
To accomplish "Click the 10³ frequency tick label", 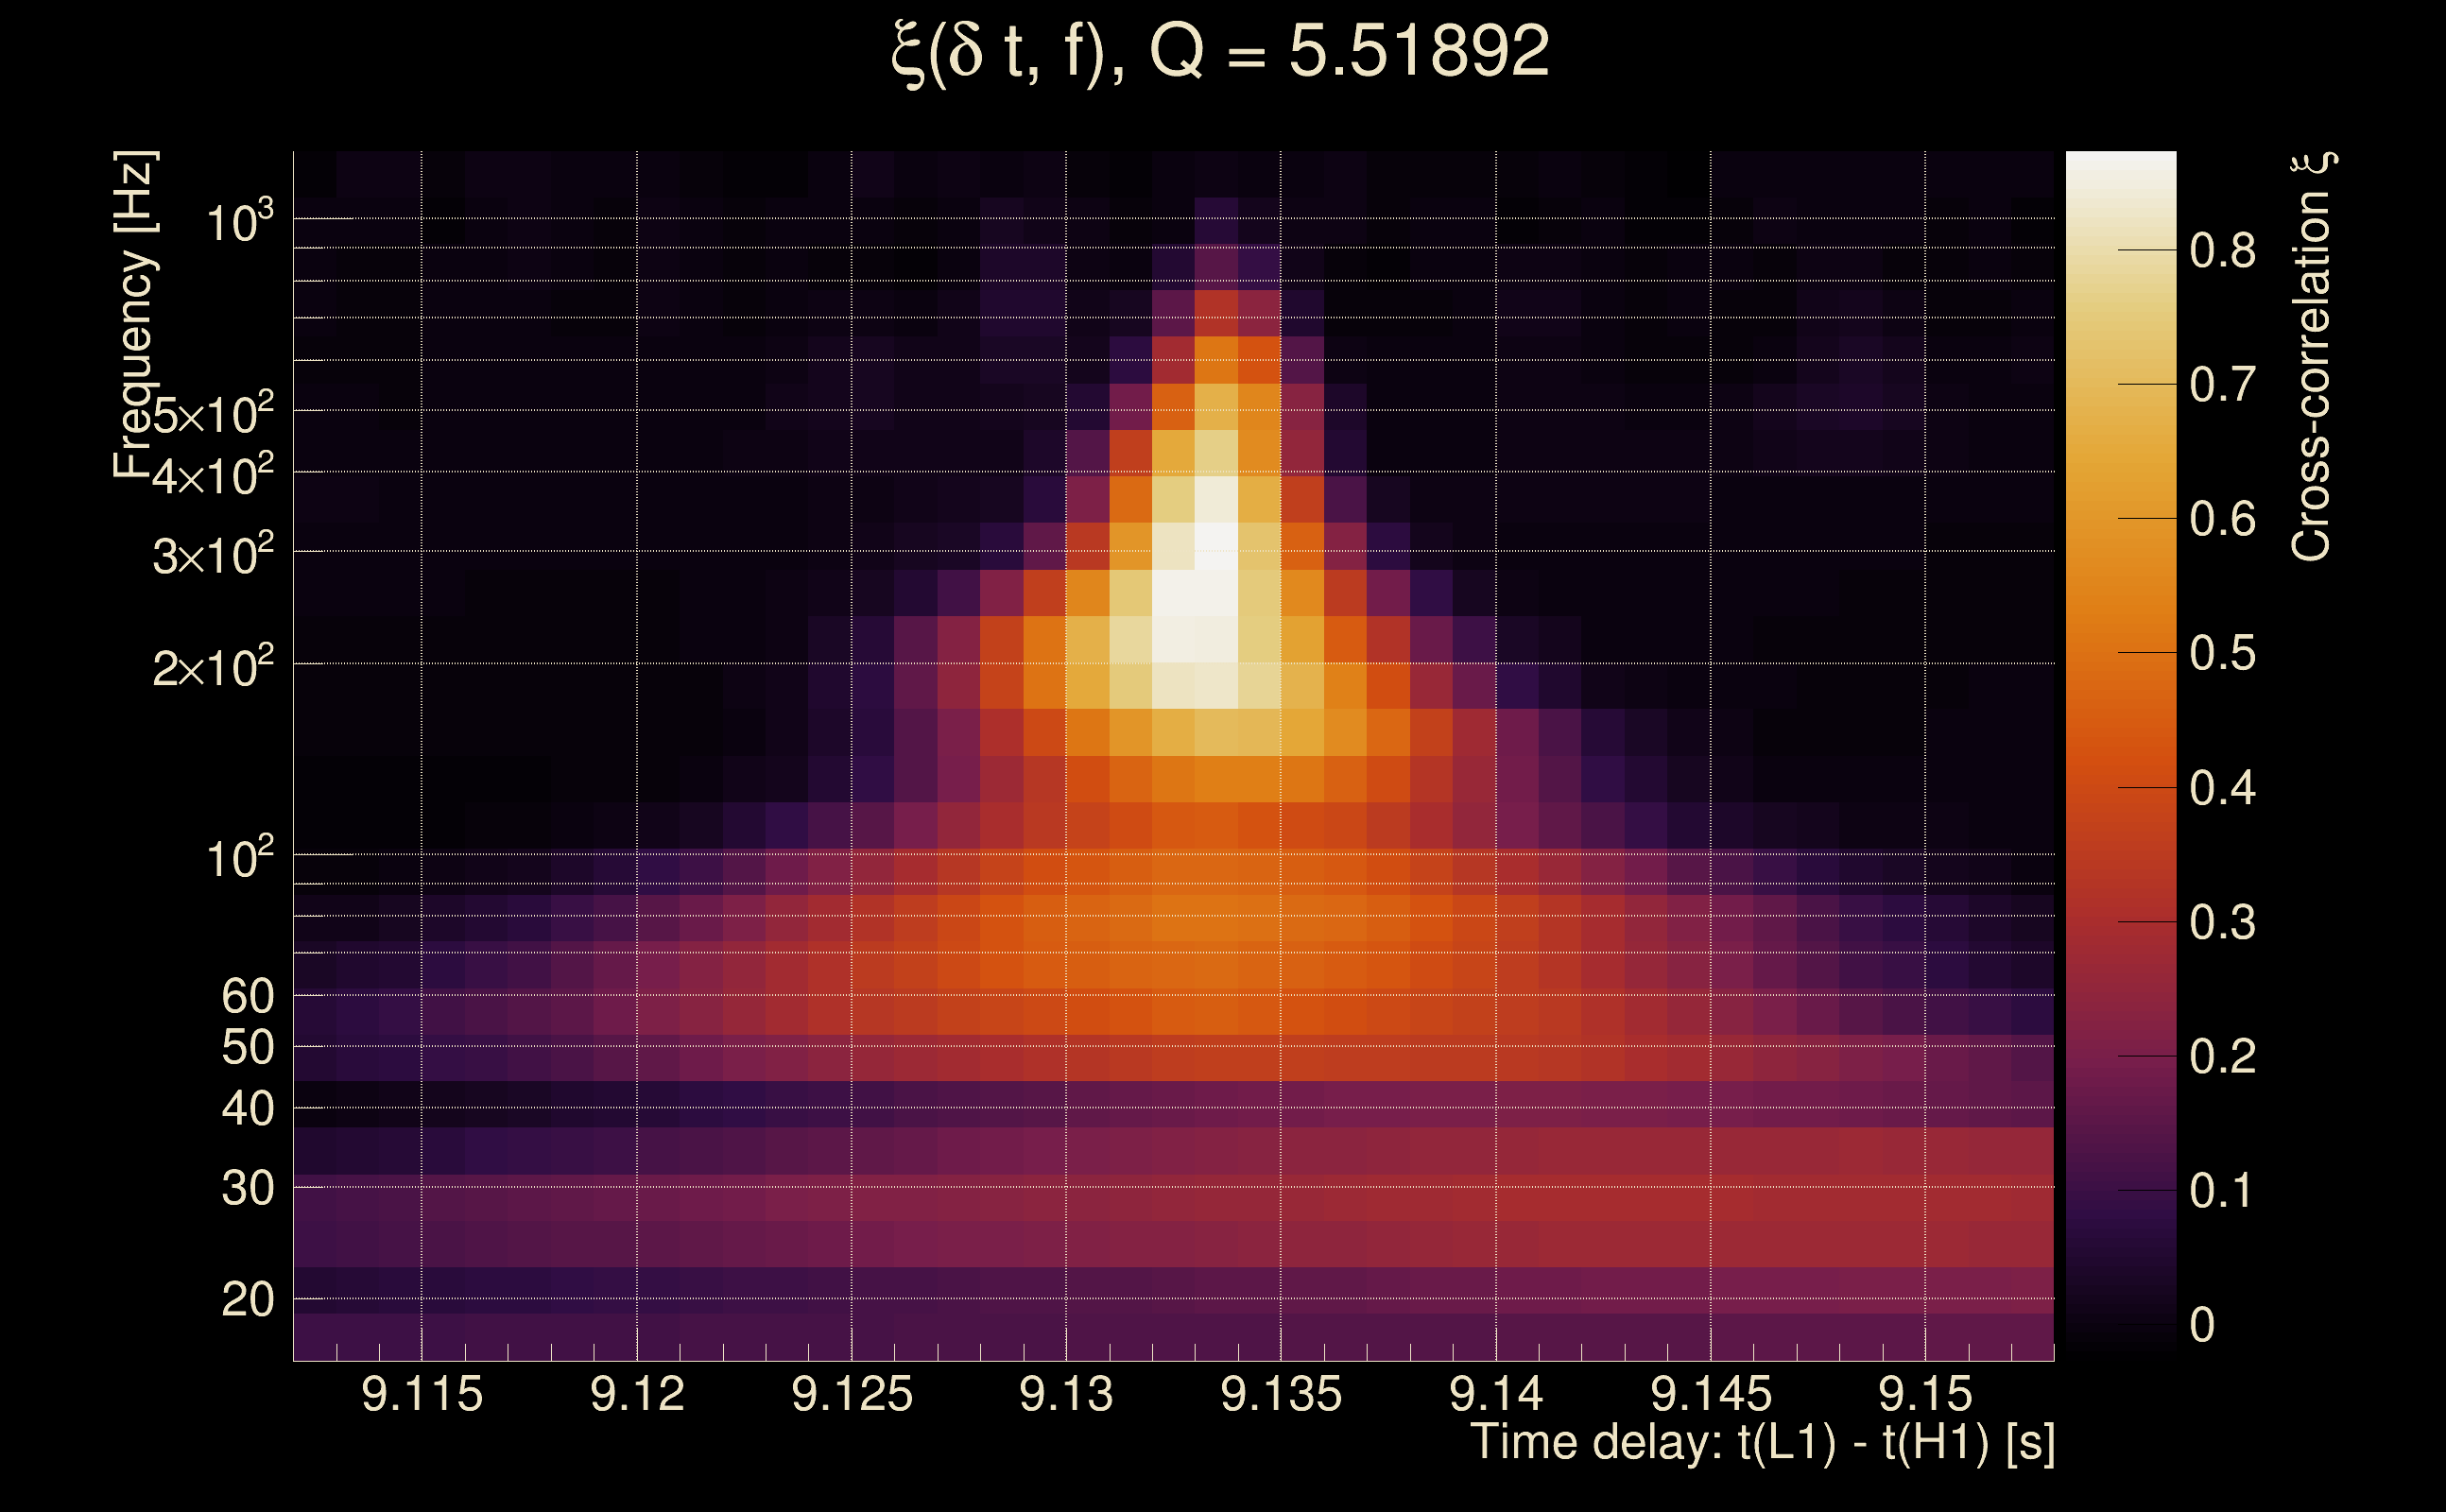I will (239, 222).
